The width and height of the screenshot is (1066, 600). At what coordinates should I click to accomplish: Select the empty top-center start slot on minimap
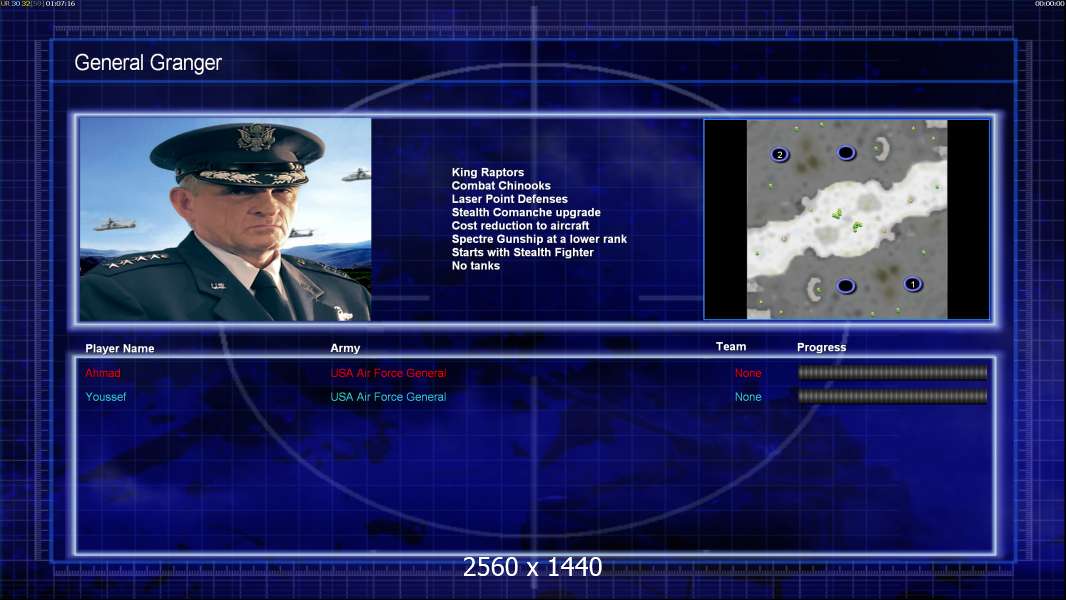[x=846, y=153]
